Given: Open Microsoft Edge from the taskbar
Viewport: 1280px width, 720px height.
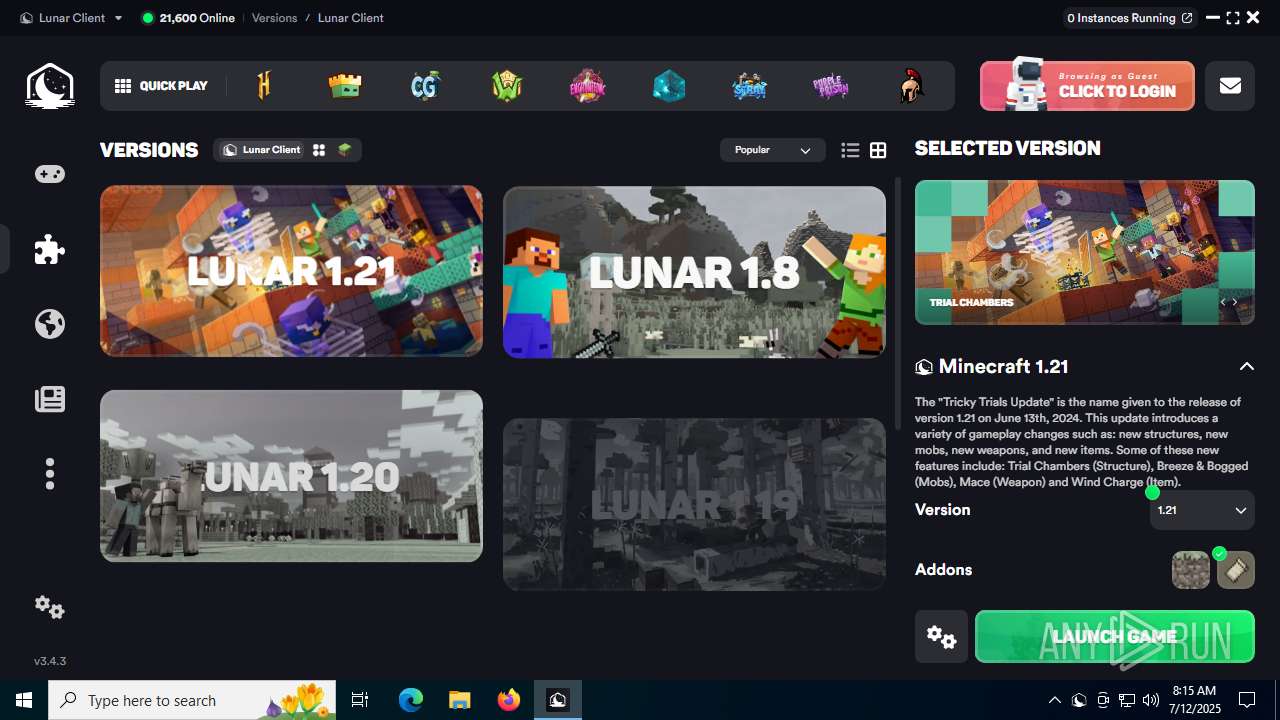Looking at the screenshot, I should [x=411, y=700].
